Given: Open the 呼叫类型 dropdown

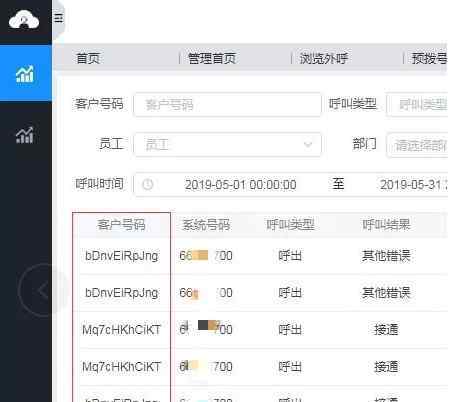Looking at the screenshot, I should click(418, 105).
